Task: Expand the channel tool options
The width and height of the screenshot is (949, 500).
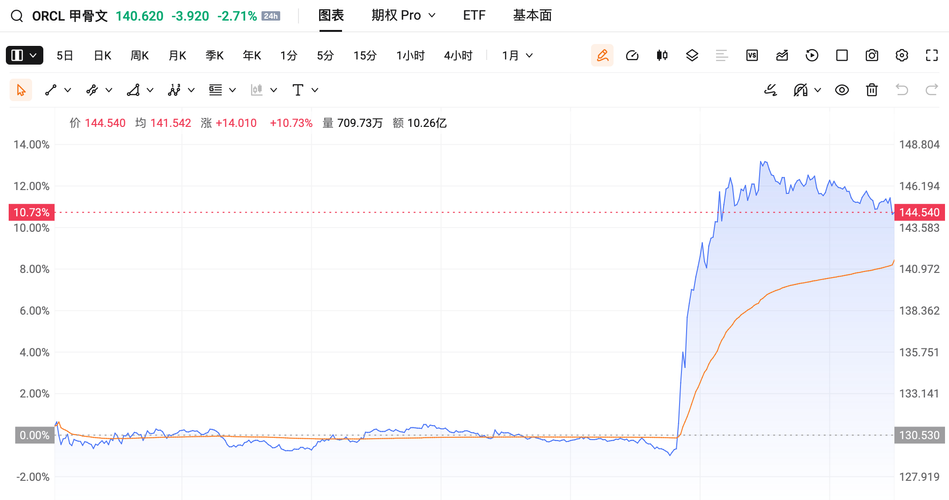Action: tap(109, 90)
